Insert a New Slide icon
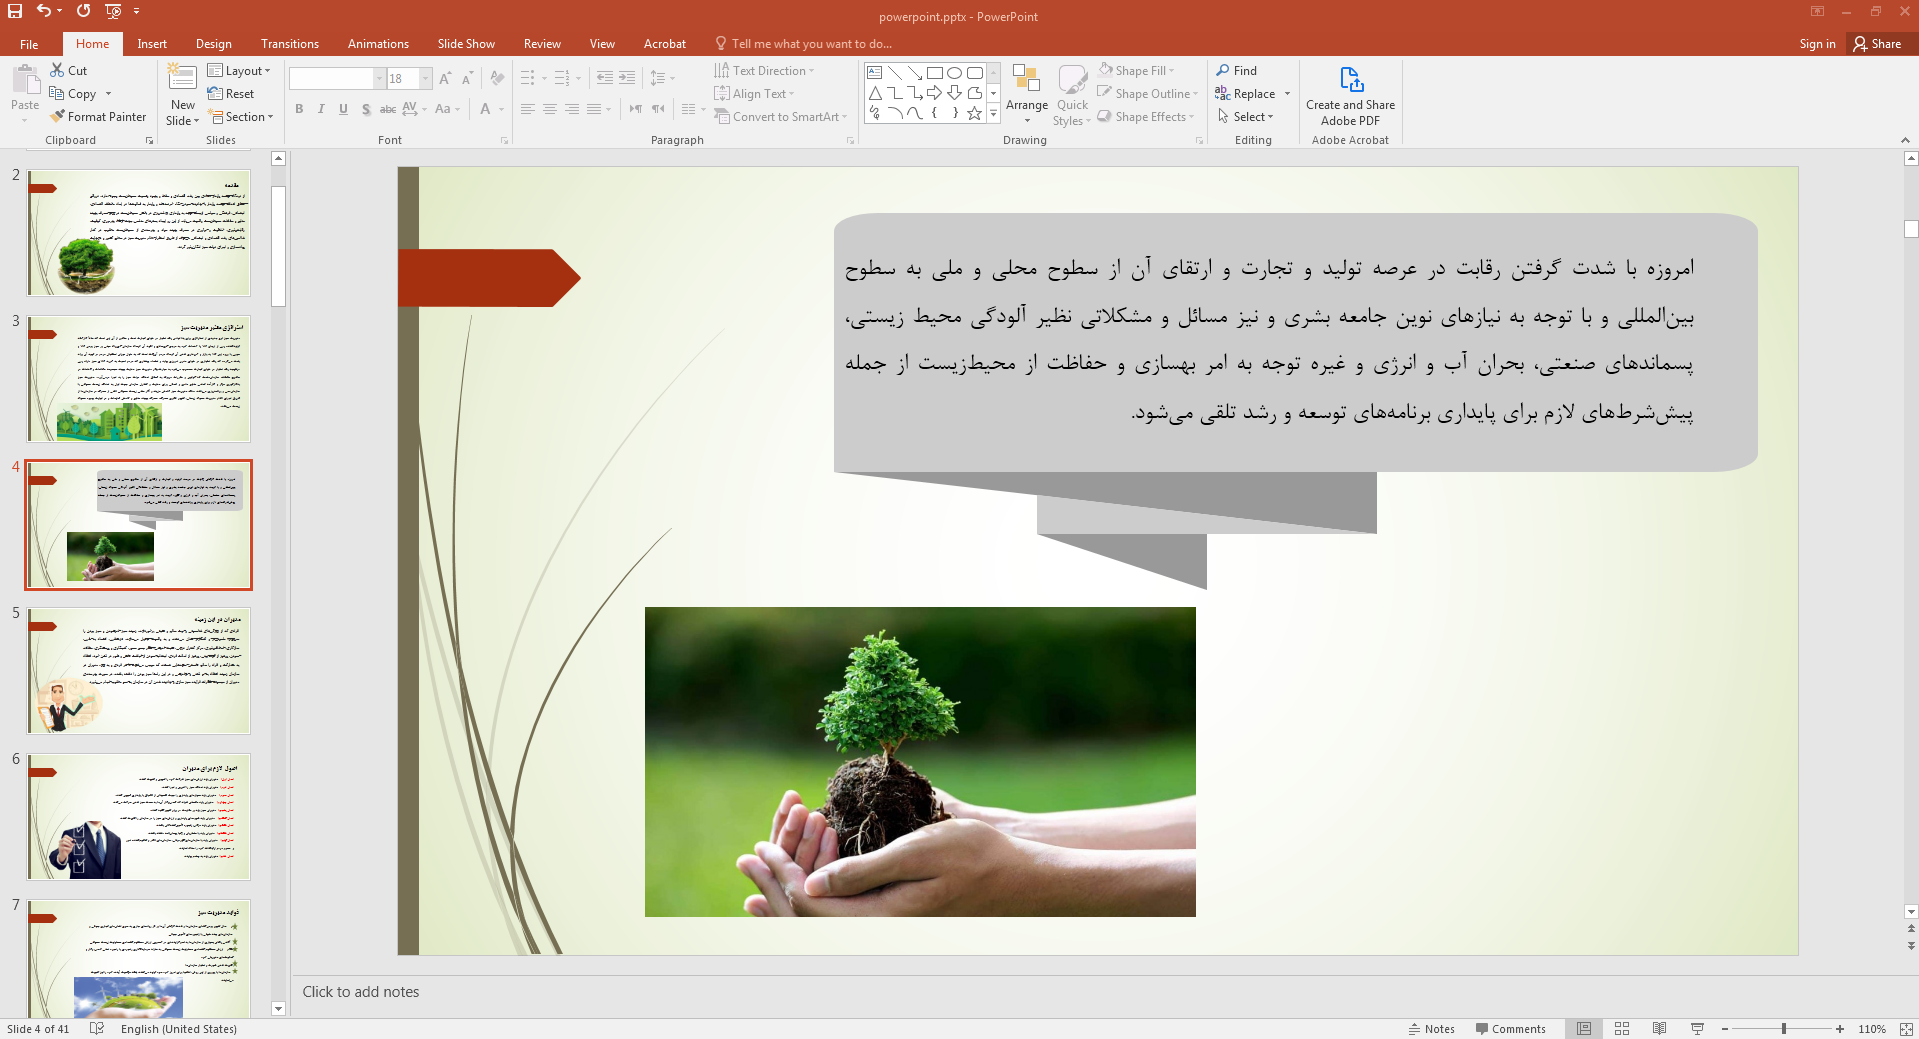 click(182, 78)
